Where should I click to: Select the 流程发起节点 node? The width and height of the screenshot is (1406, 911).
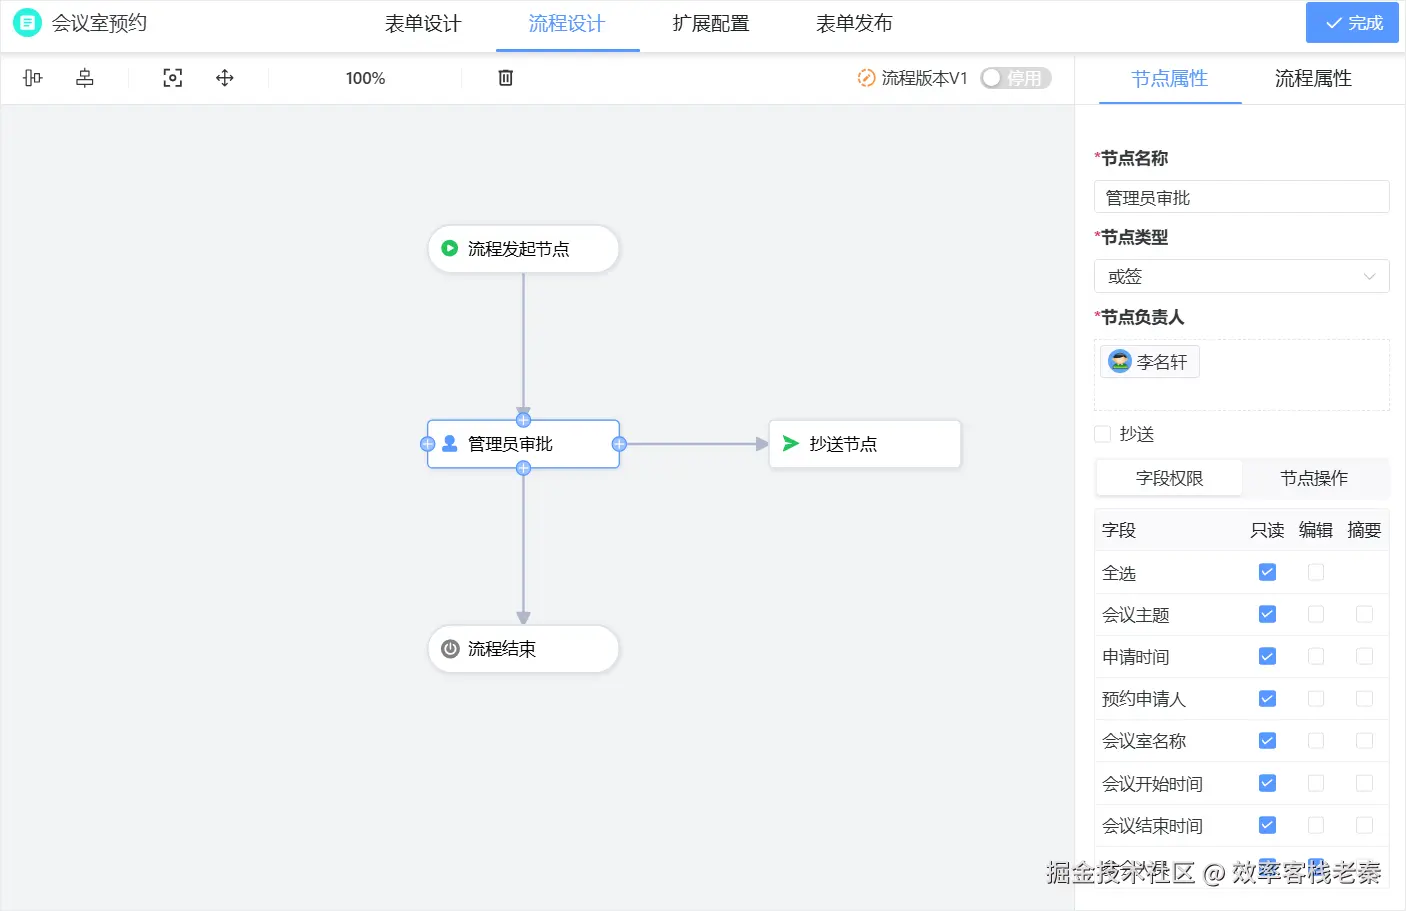pos(523,248)
